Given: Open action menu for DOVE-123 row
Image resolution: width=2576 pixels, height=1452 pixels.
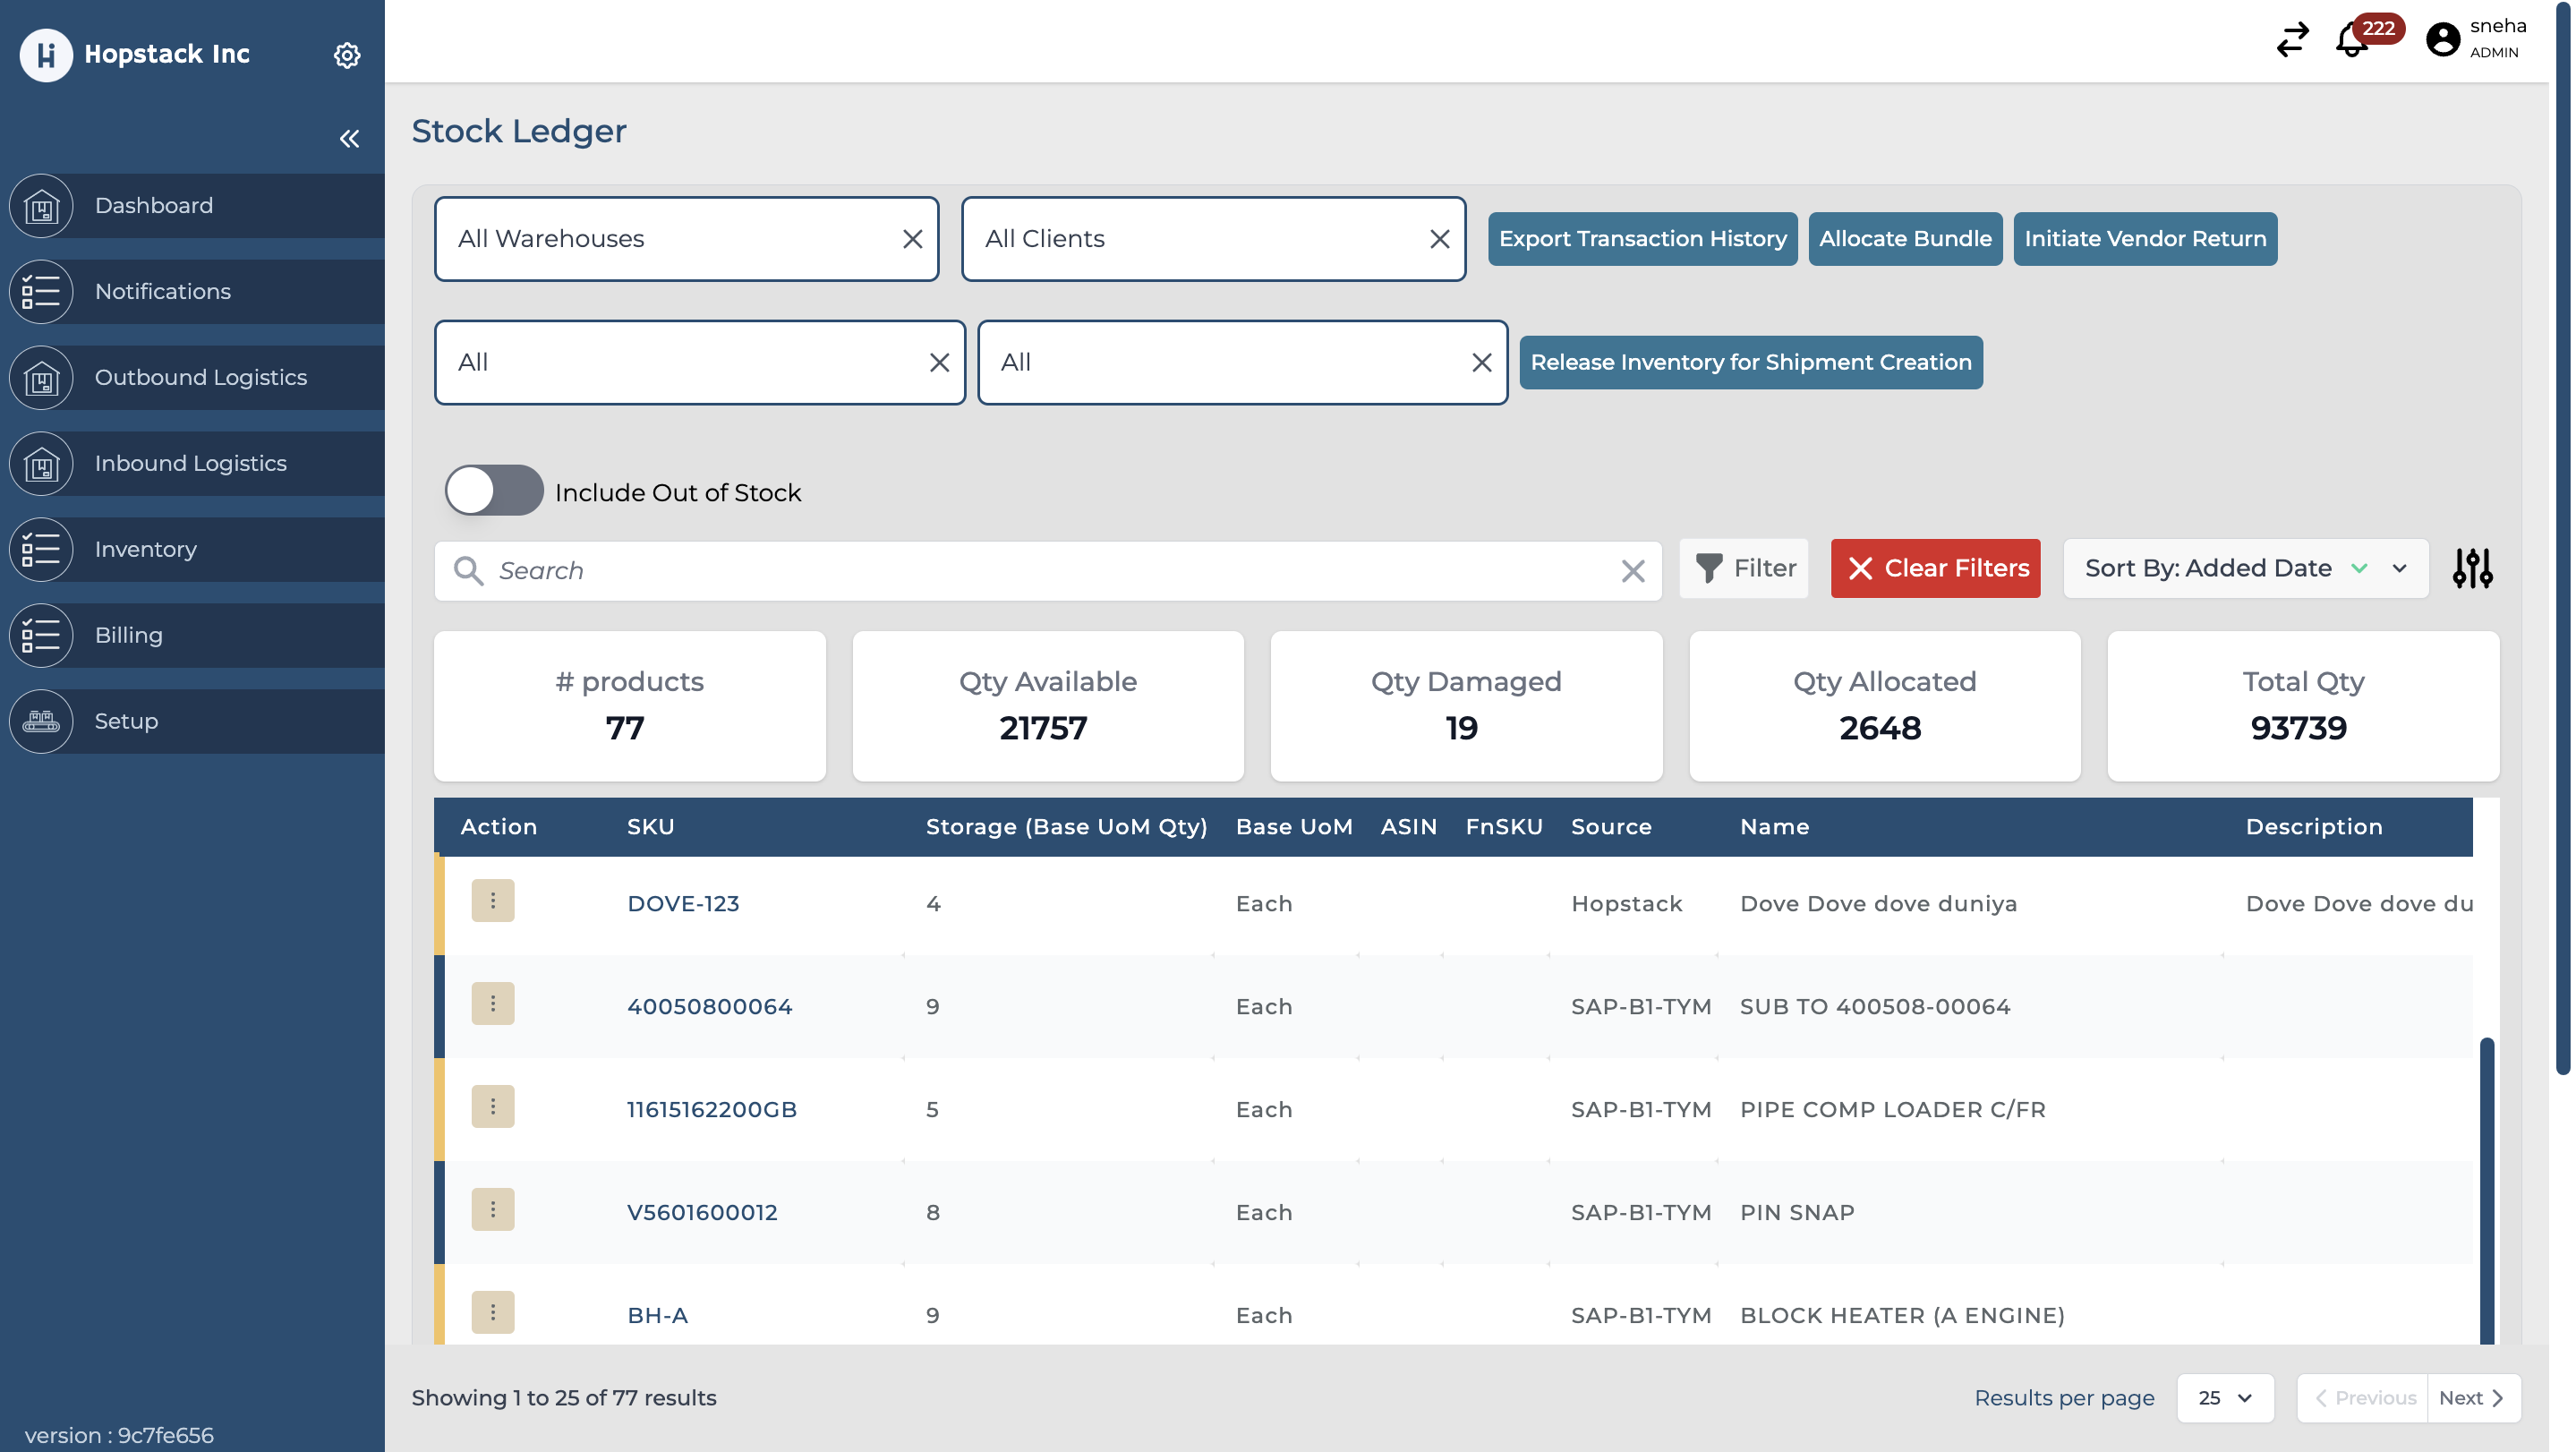Looking at the screenshot, I should click(x=493, y=901).
